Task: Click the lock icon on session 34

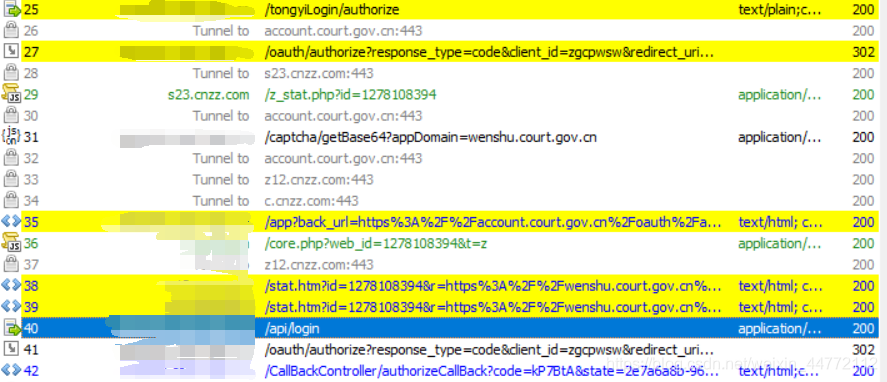Action: point(11,200)
